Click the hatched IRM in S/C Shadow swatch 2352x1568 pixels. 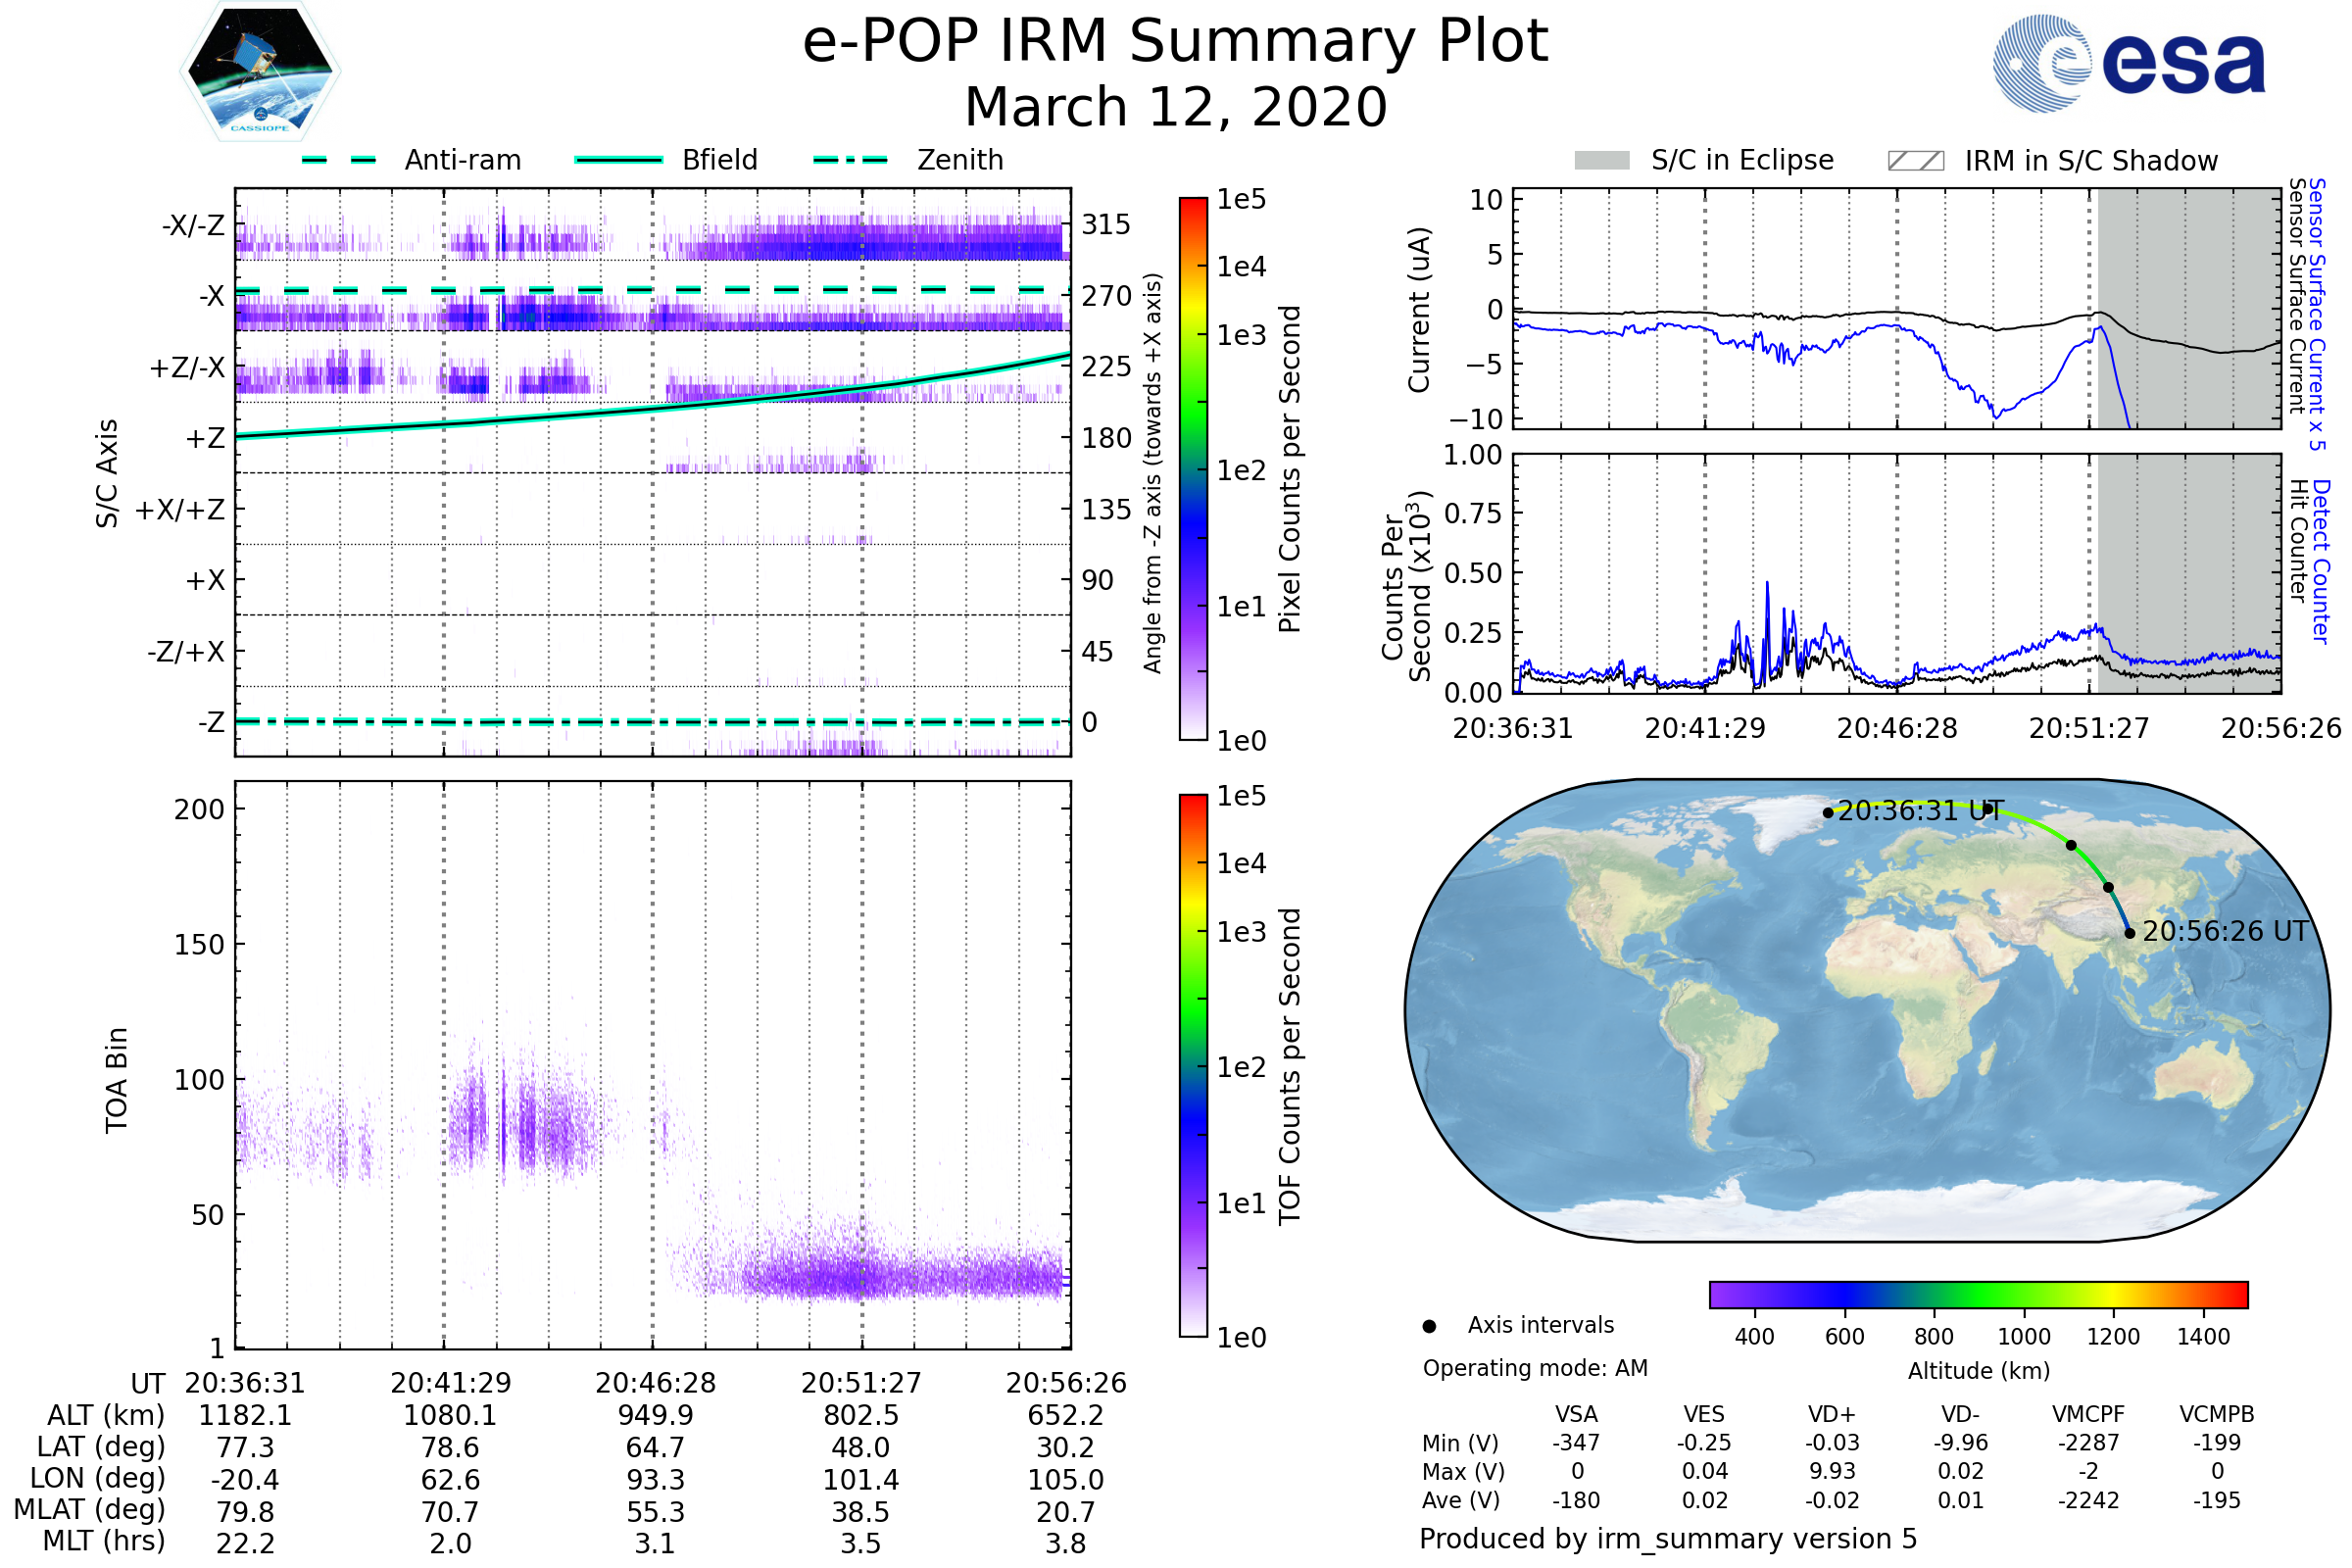point(1915,161)
